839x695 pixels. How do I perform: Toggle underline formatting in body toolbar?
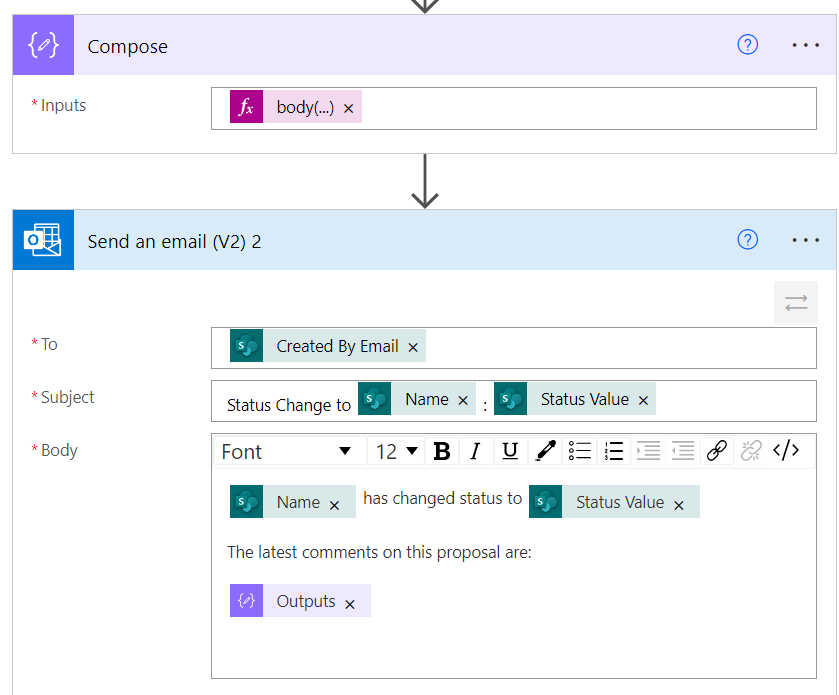point(510,452)
